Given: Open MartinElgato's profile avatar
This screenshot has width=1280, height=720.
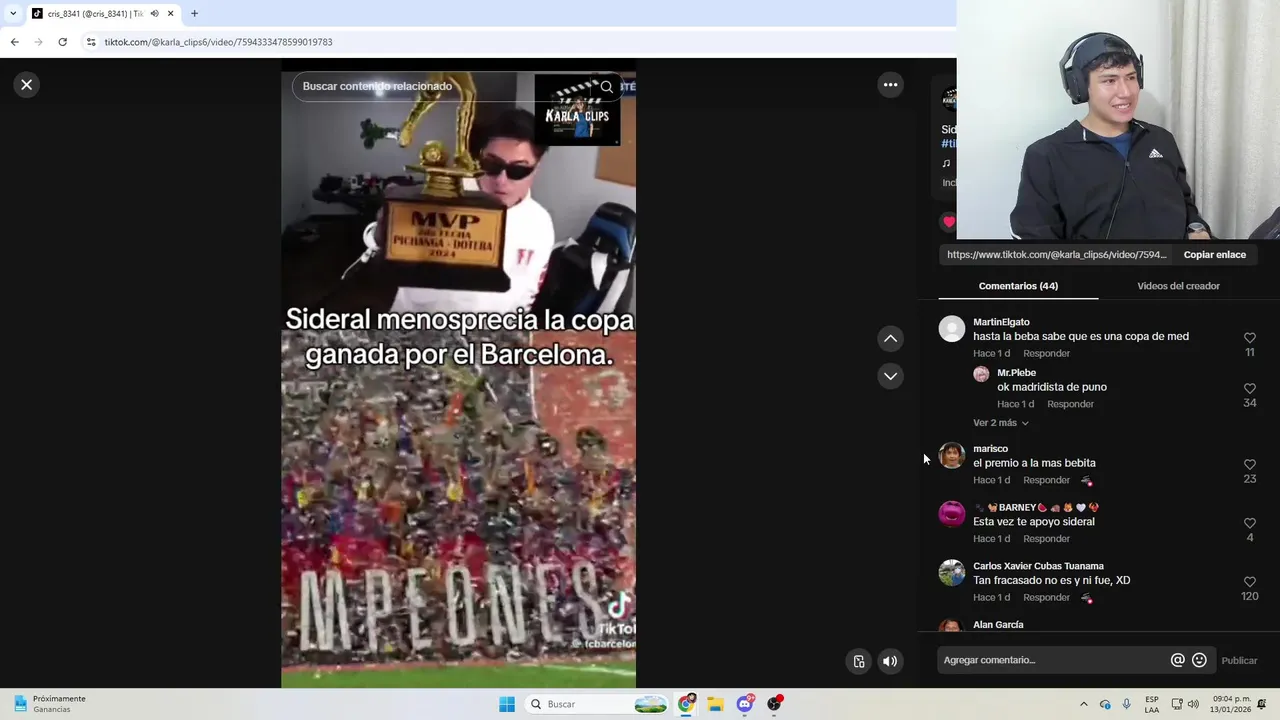Looking at the screenshot, I should [952, 329].
